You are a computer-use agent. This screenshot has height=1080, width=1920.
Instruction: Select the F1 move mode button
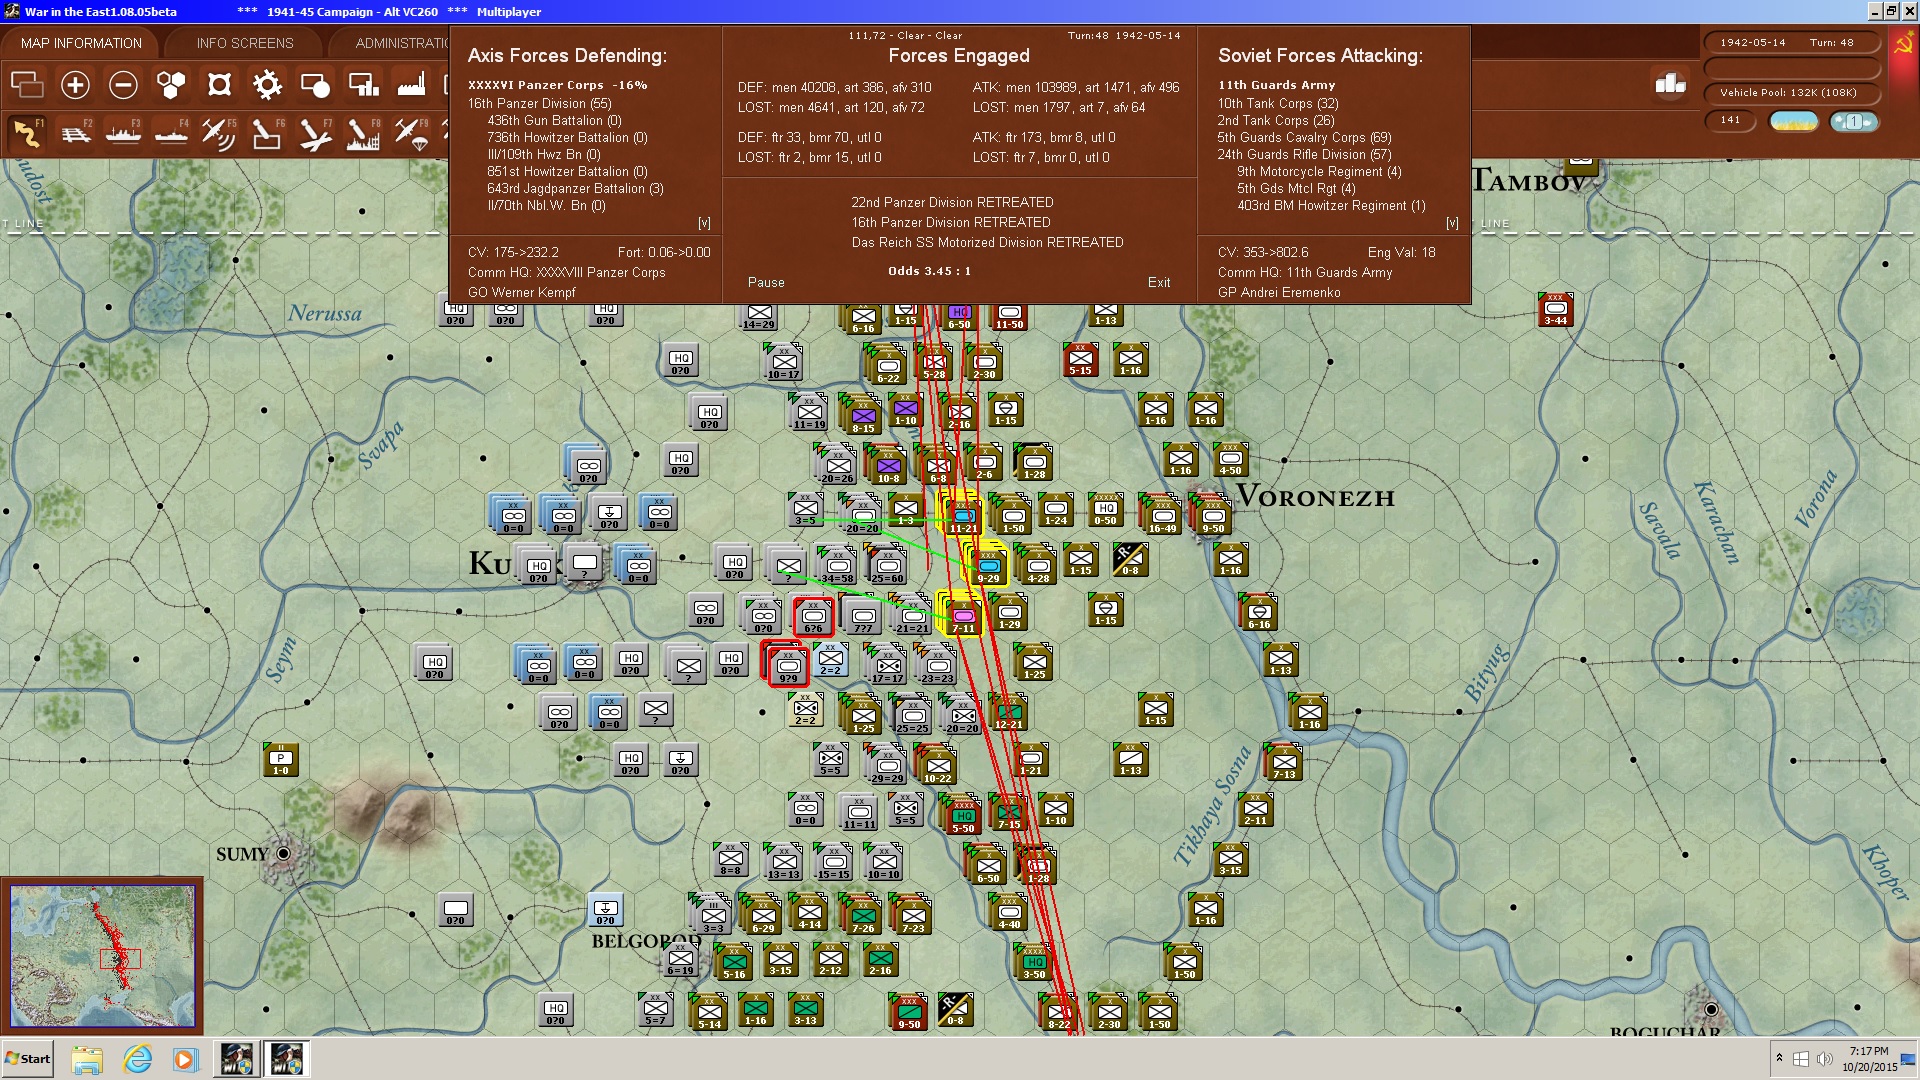(27, 133)
